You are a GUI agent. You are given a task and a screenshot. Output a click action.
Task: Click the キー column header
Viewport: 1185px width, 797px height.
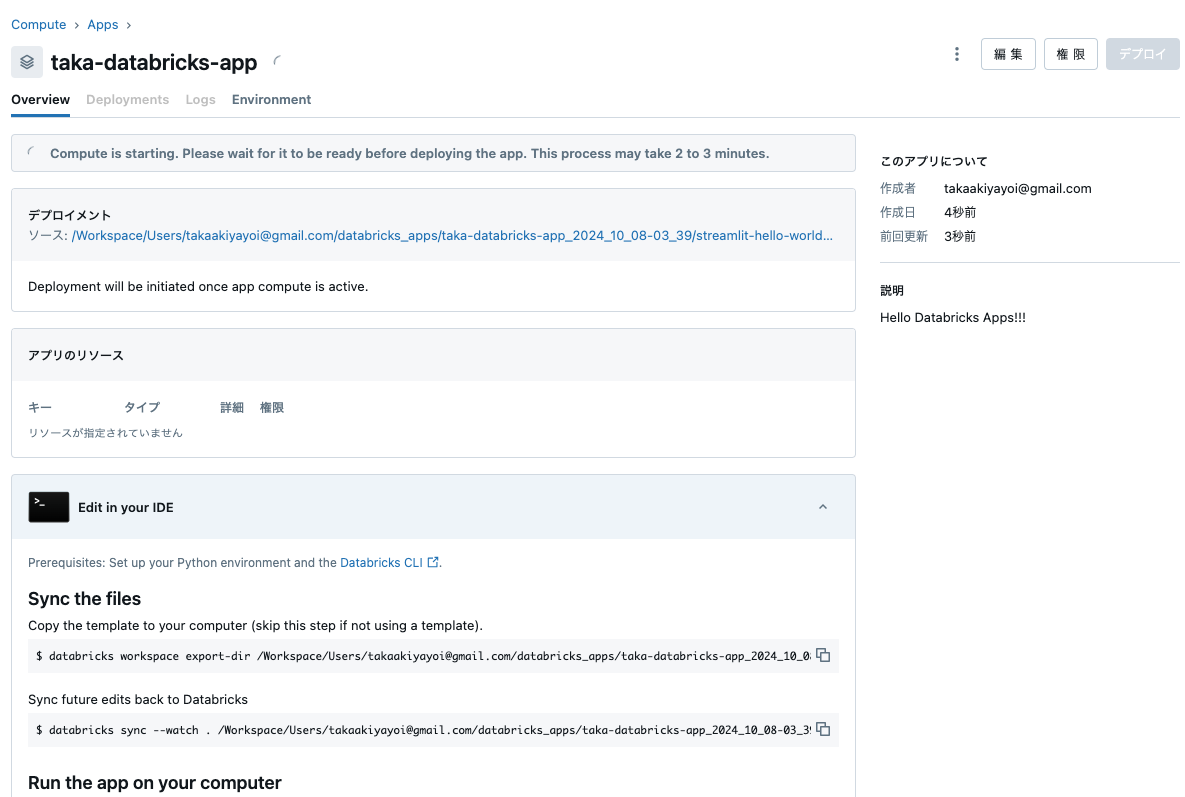point(39,407)
